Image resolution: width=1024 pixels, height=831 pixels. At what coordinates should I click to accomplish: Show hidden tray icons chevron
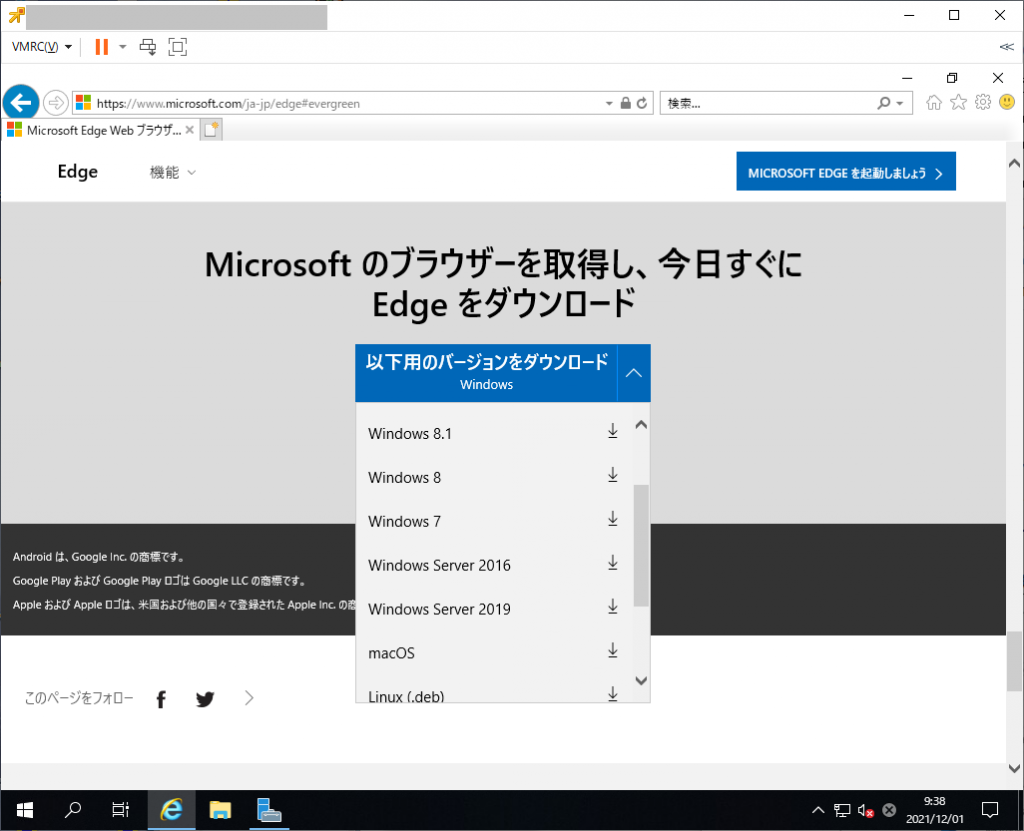click(818, 811)
